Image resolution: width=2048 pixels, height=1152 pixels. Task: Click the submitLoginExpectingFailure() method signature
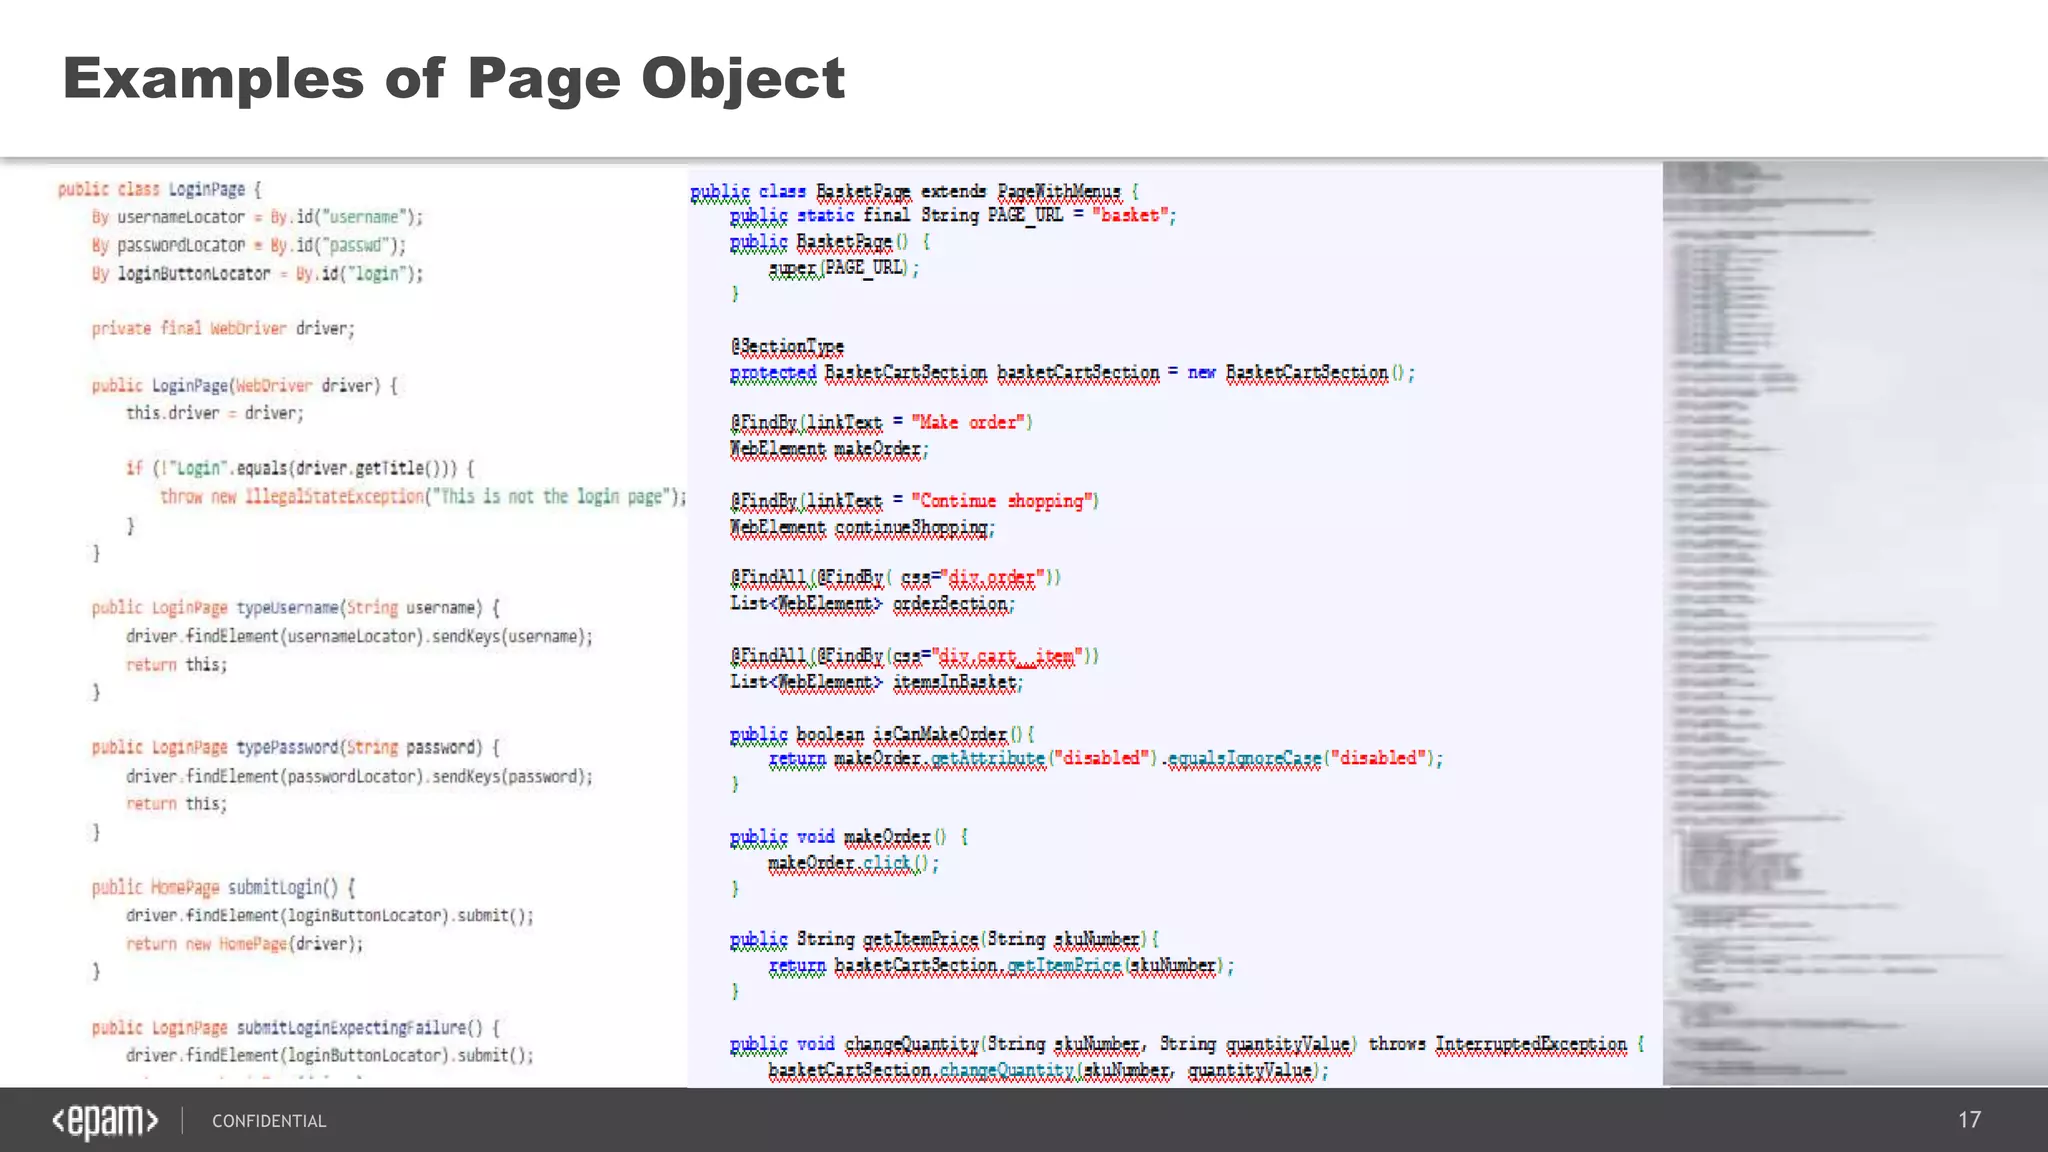(x=296, y=1027)
